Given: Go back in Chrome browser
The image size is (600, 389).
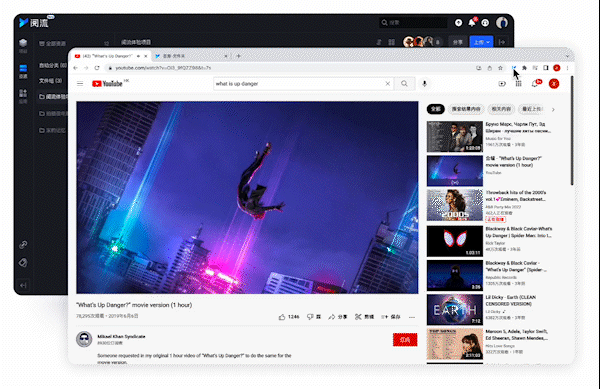Looking at the screenshot, I should [75, 68].
